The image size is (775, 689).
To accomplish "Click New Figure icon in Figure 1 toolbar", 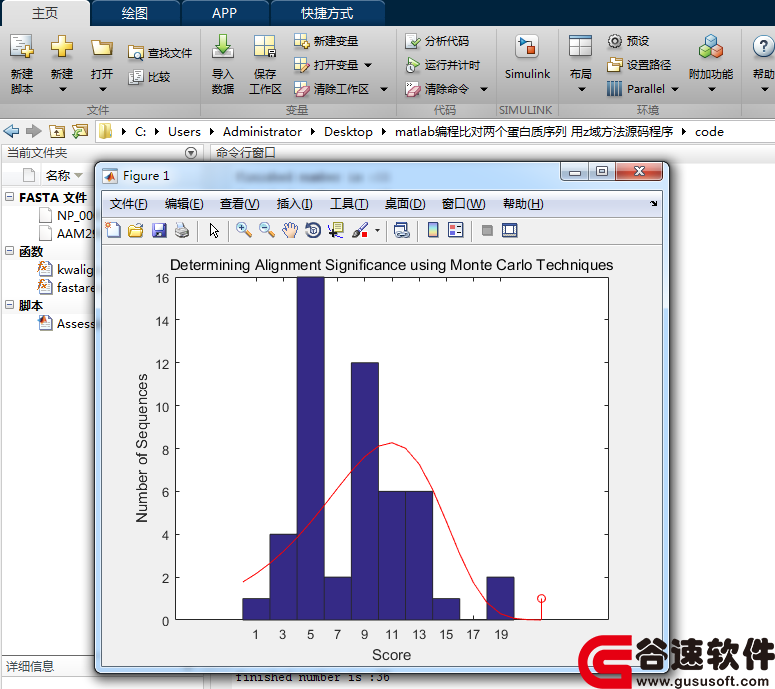I will 113,230.
